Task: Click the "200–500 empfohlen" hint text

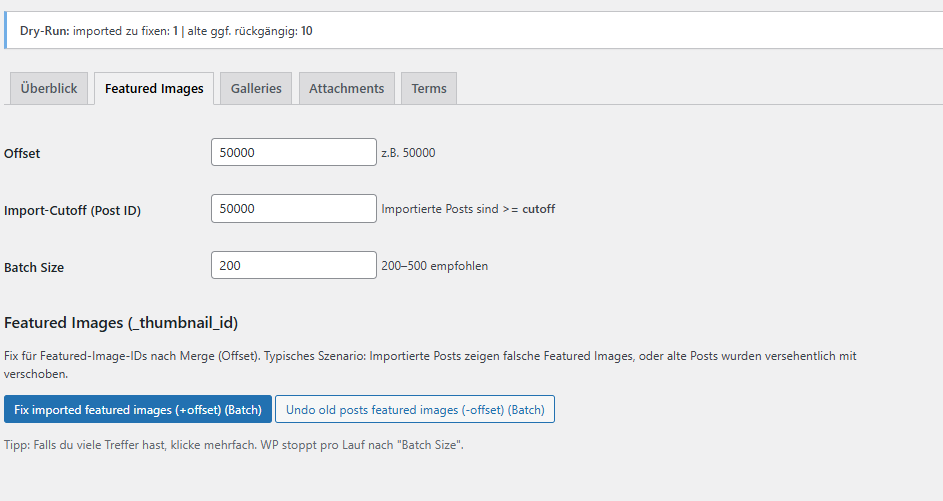Action: [x=434, y=266]
